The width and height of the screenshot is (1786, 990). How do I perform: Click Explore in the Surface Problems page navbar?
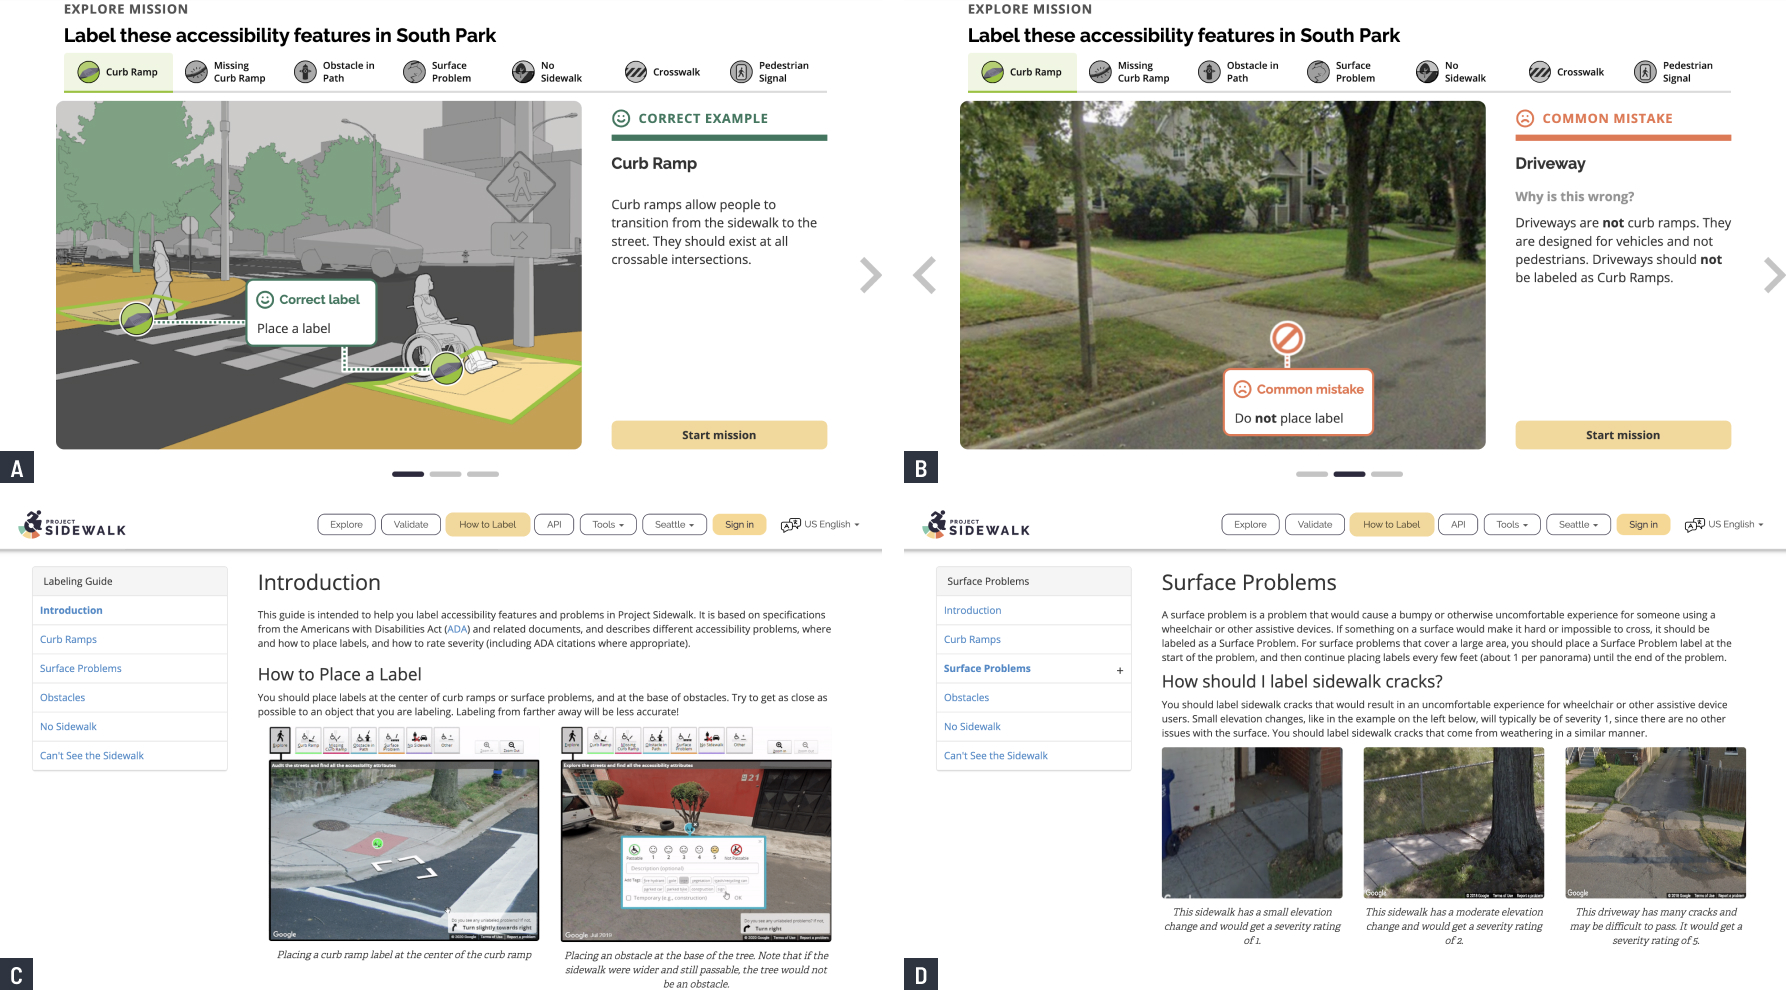pos(1251,525)
